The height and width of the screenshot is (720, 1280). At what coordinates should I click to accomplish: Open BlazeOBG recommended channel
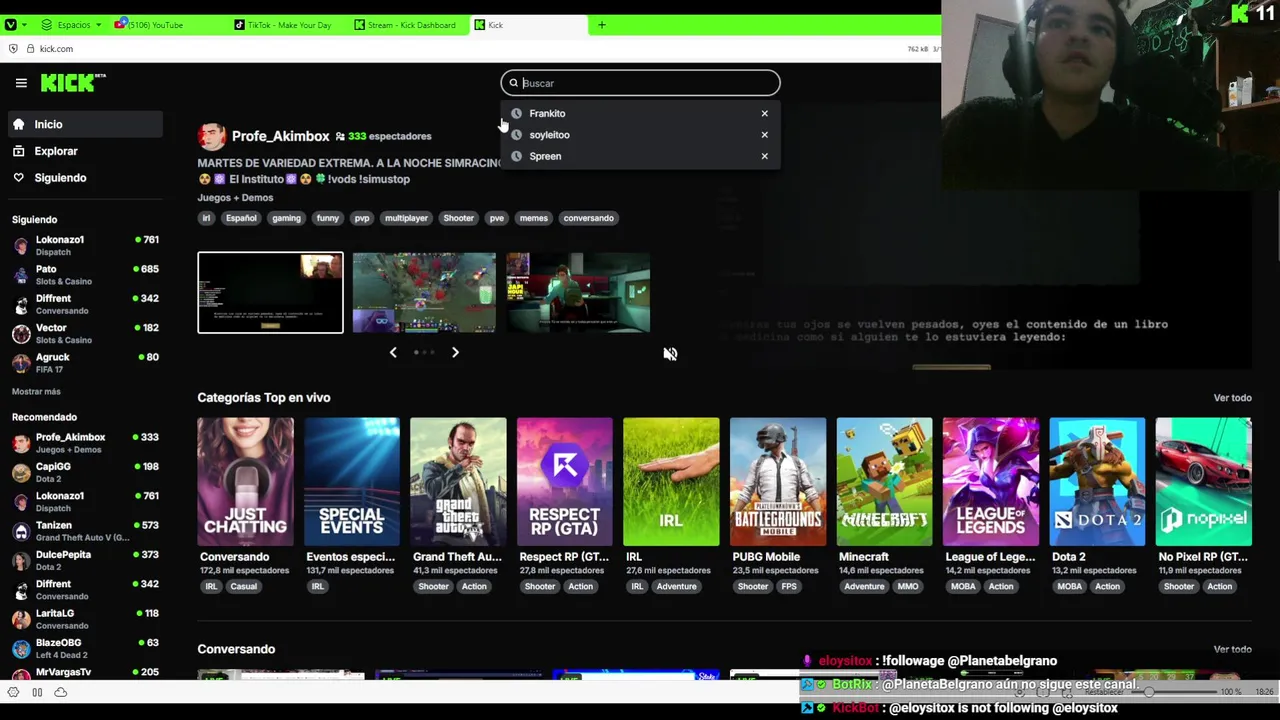[85, 648]
